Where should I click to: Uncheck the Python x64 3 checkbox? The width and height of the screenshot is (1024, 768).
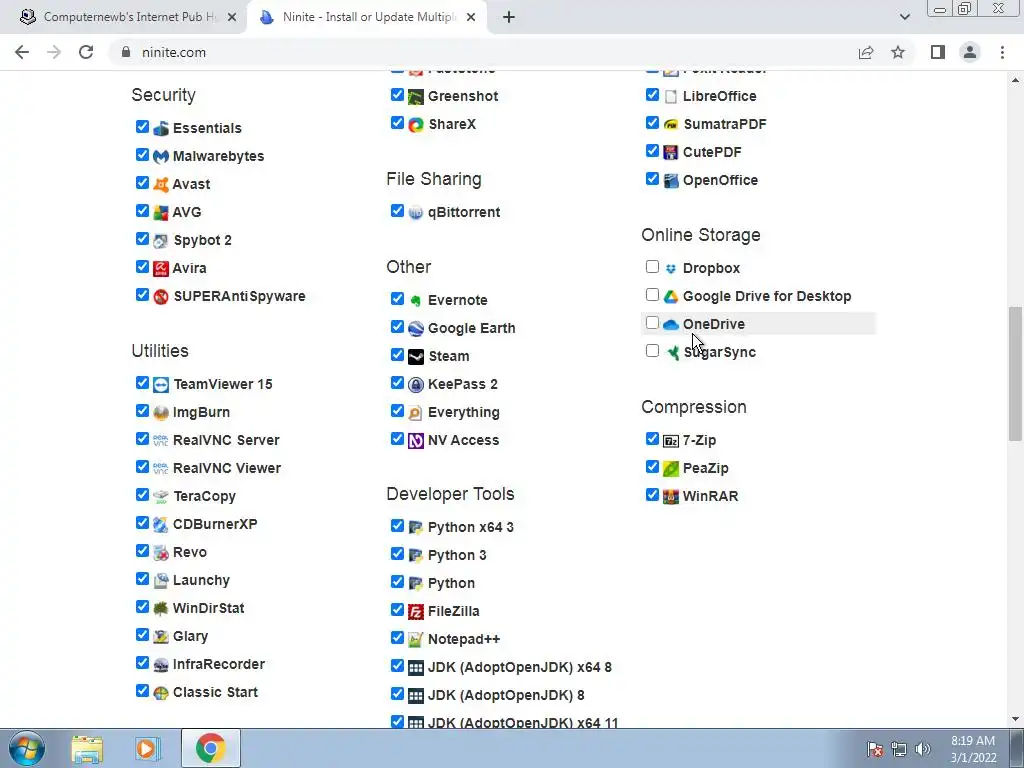tap(397, 526)
